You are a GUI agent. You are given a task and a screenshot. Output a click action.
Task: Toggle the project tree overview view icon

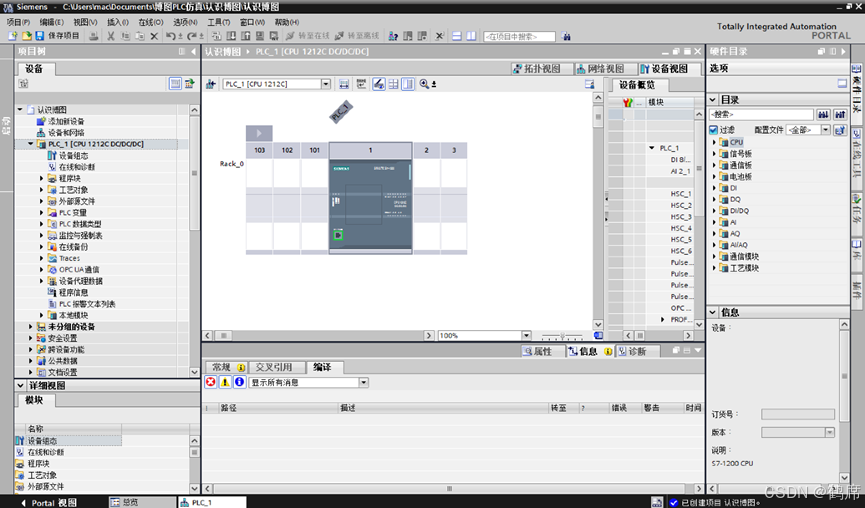coord(175,84)
